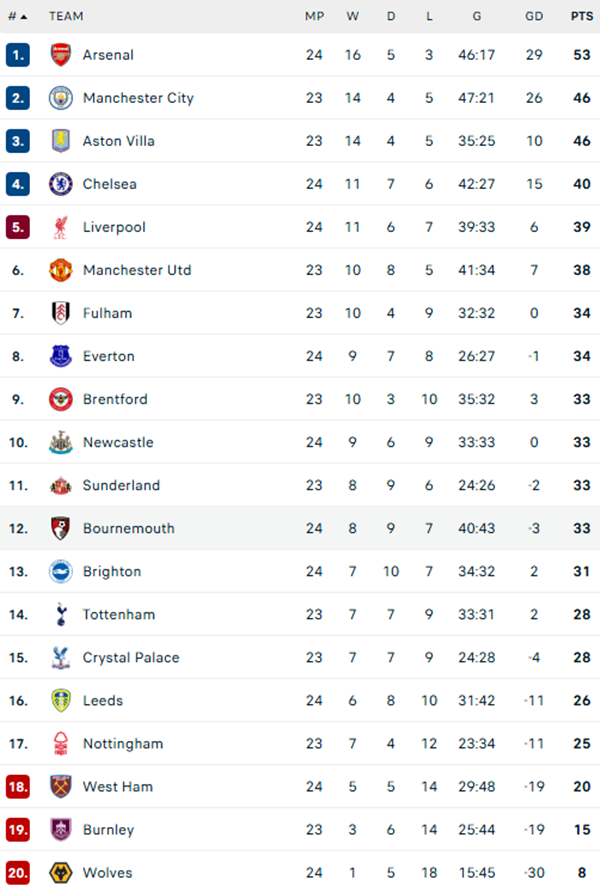Open the Manchester Utd team page
Viewport: 600px width, 892px height.
(x=137, y=270)
